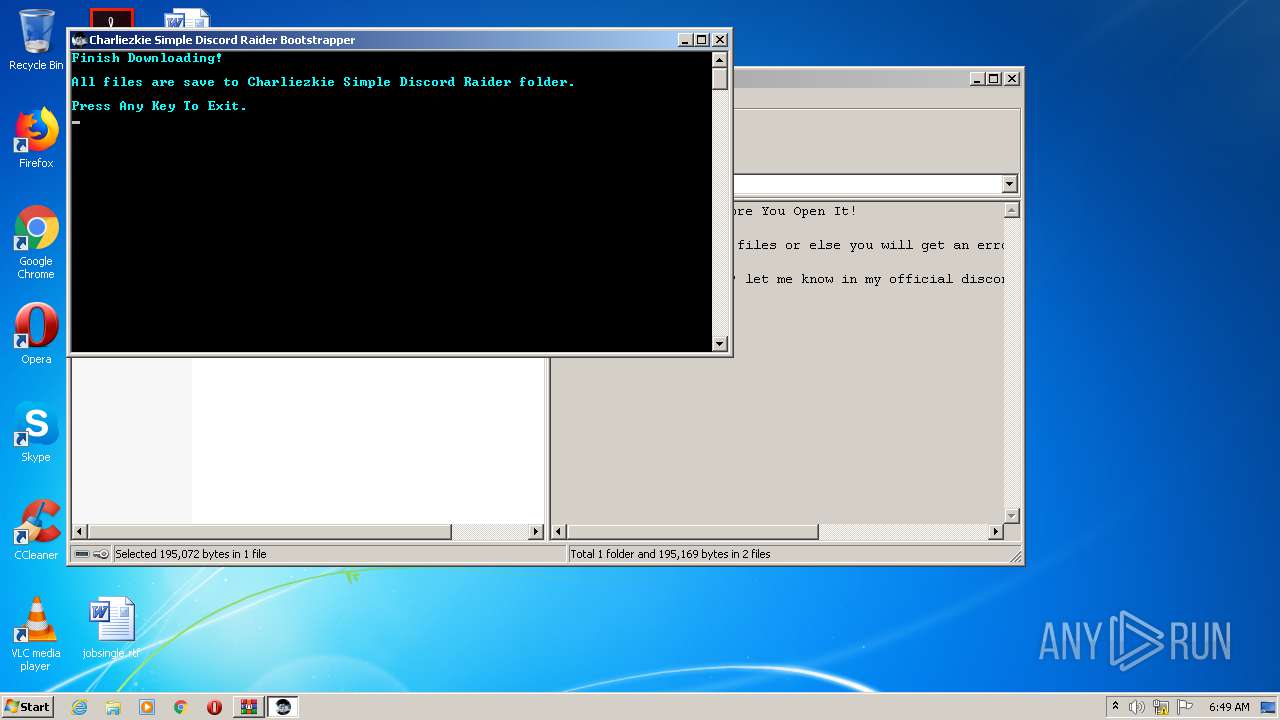Maximize the background archive window
The width and height of the screenshot is (1280, 720).
click(994, 78)
